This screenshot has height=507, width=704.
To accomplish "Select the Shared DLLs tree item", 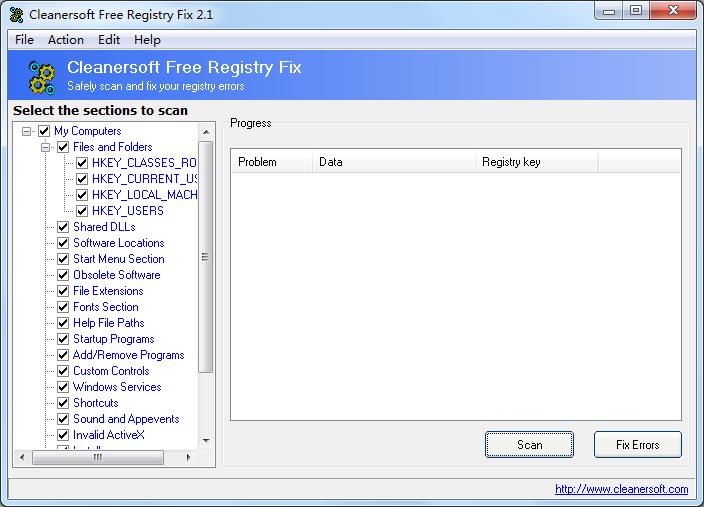I will click(104, 227).
